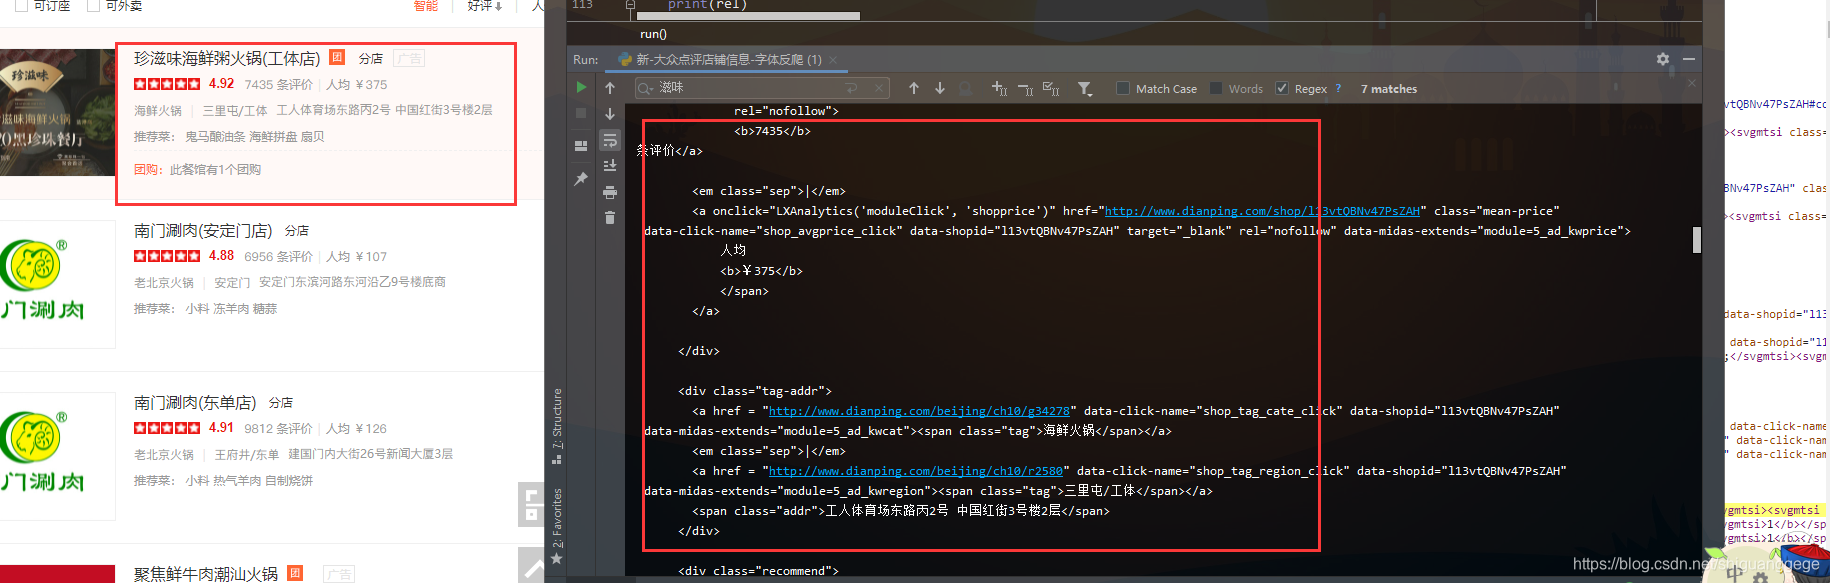The height and width of the screenshot is (583, 1830).
Task: Open shop link 南门涮肉(安定门店)
Action: [x=203, y=231]
